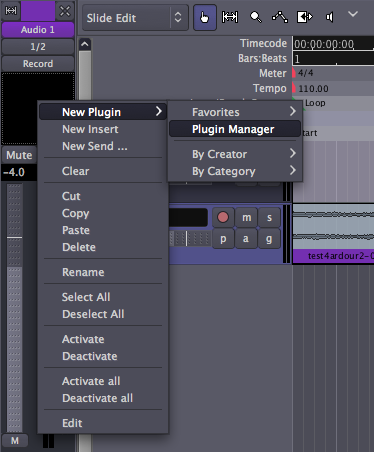Choose Deactivate in the context menu
This screenshot has width=374, height=452.
click(x=103, y=356)
